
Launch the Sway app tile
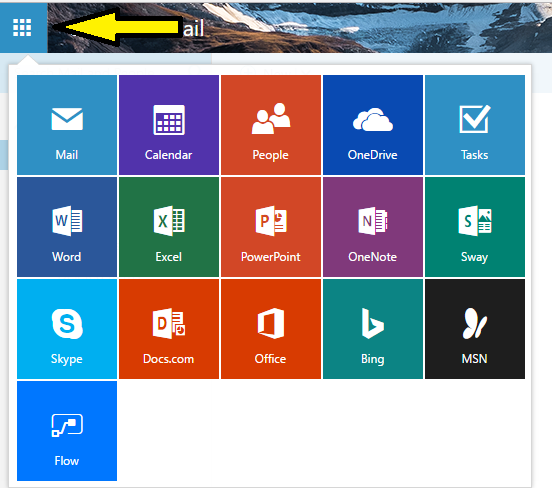(x=475, y=227)
